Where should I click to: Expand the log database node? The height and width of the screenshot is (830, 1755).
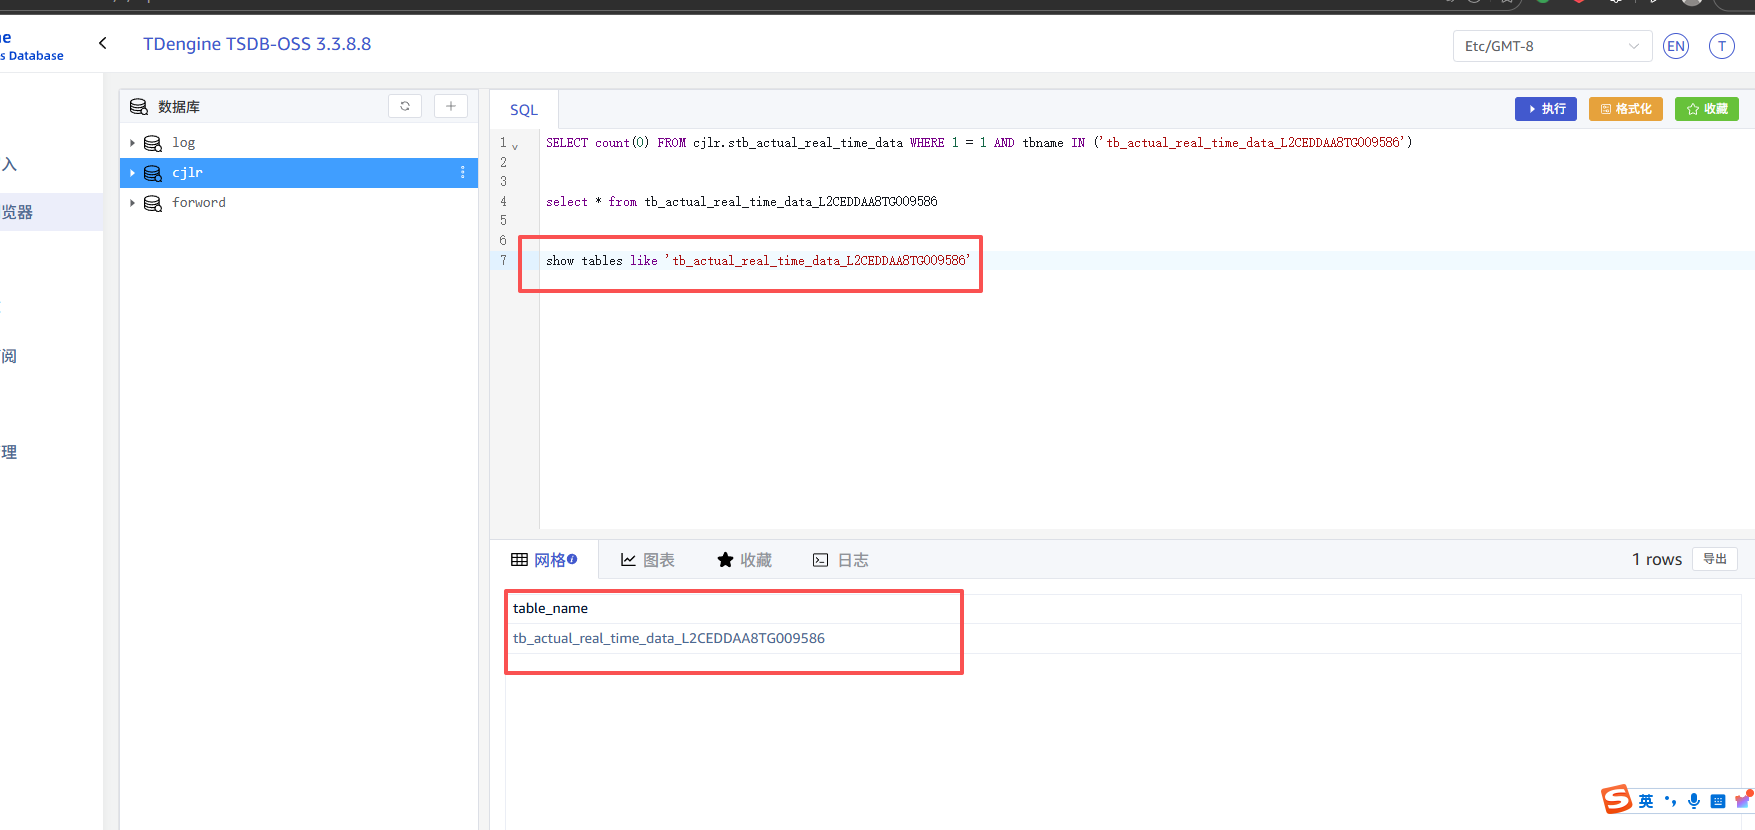click(x=132, y=143)
